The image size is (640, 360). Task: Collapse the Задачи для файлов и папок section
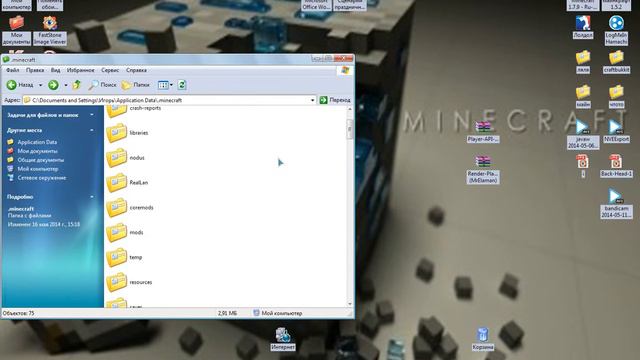click(92, 115)
